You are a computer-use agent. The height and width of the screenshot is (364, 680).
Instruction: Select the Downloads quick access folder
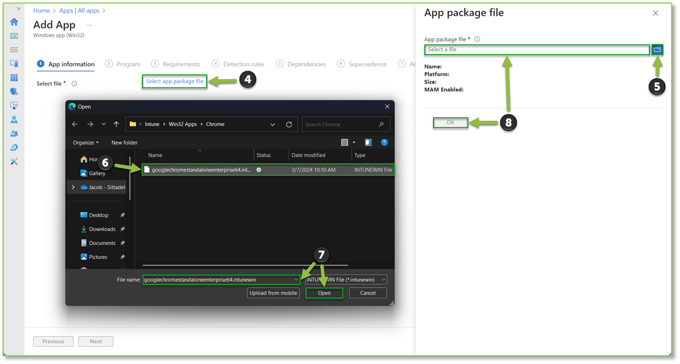(x=102, y=229)
